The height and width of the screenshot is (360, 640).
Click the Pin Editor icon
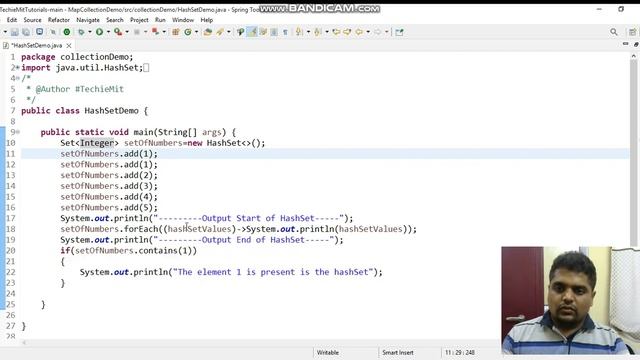(x=399, y=32)
